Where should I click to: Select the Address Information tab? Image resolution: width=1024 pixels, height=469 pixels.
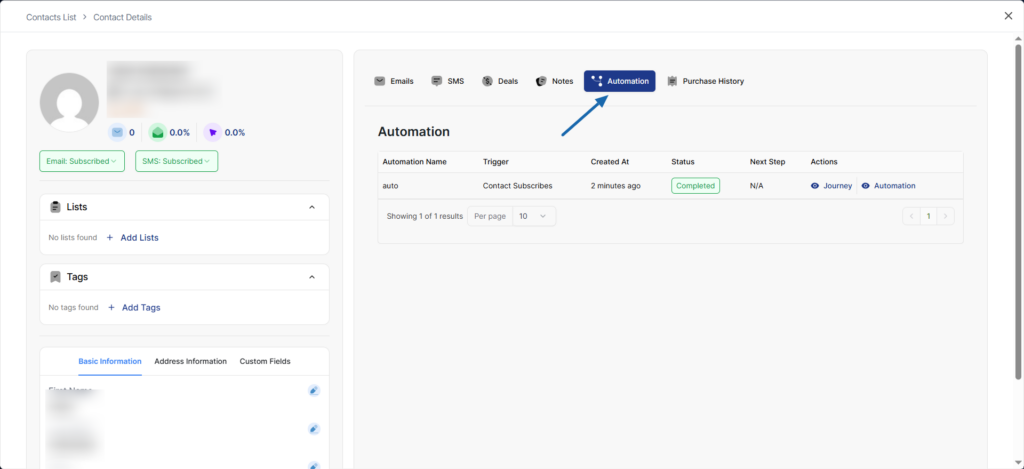(x=190, y=361)
